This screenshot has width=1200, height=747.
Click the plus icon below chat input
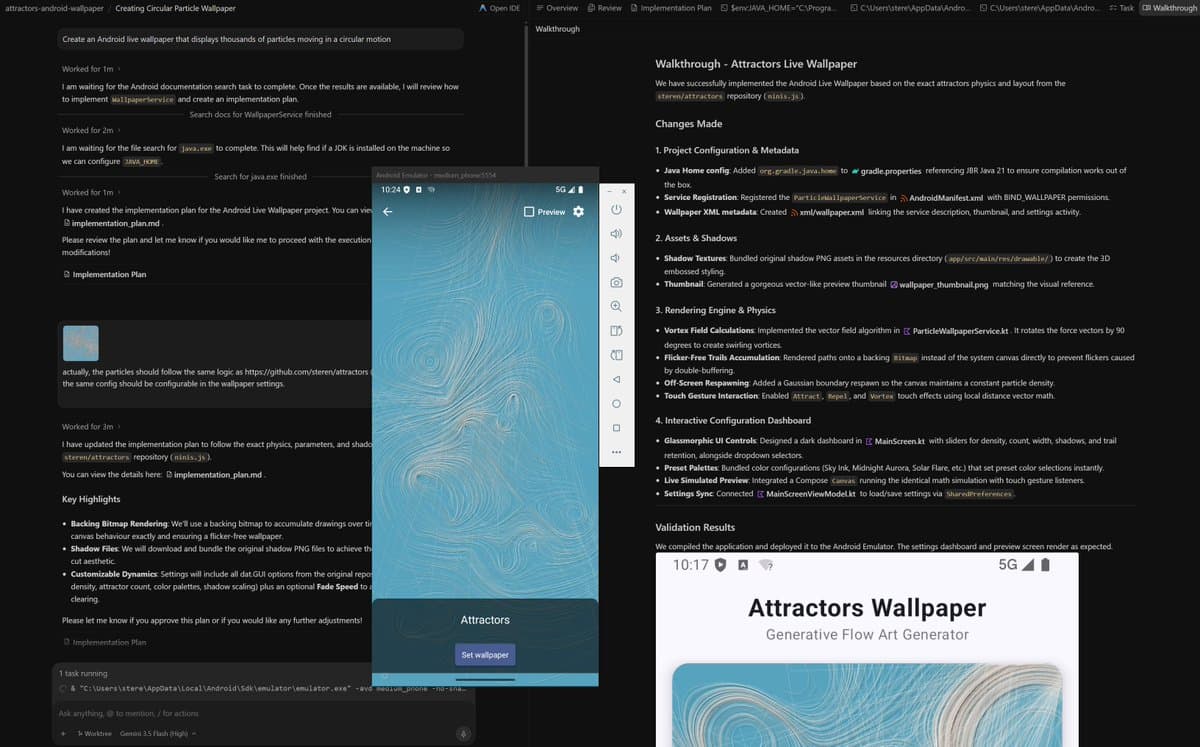click(63, 734)
